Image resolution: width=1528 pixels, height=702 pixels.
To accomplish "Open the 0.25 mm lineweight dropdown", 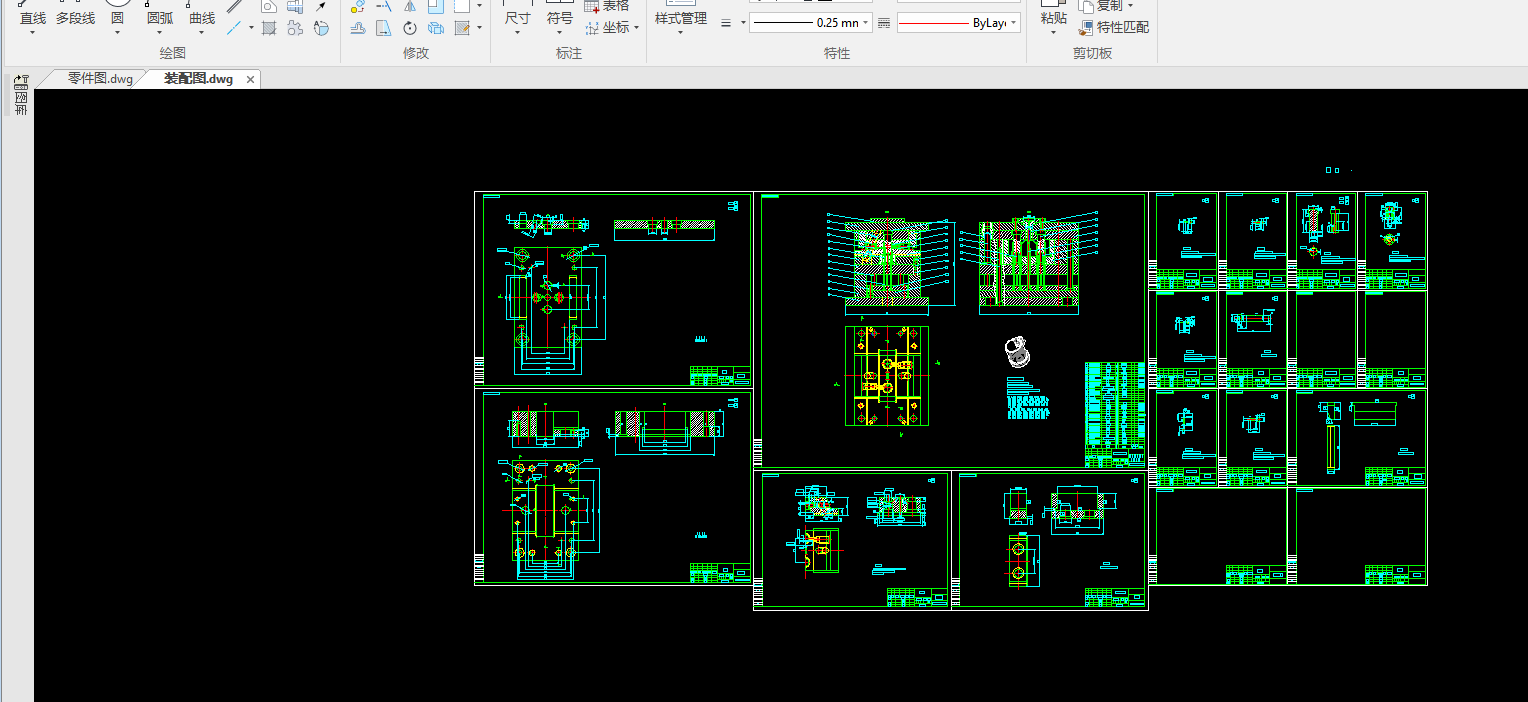I will pyautogui.click(x=865, y=23).
